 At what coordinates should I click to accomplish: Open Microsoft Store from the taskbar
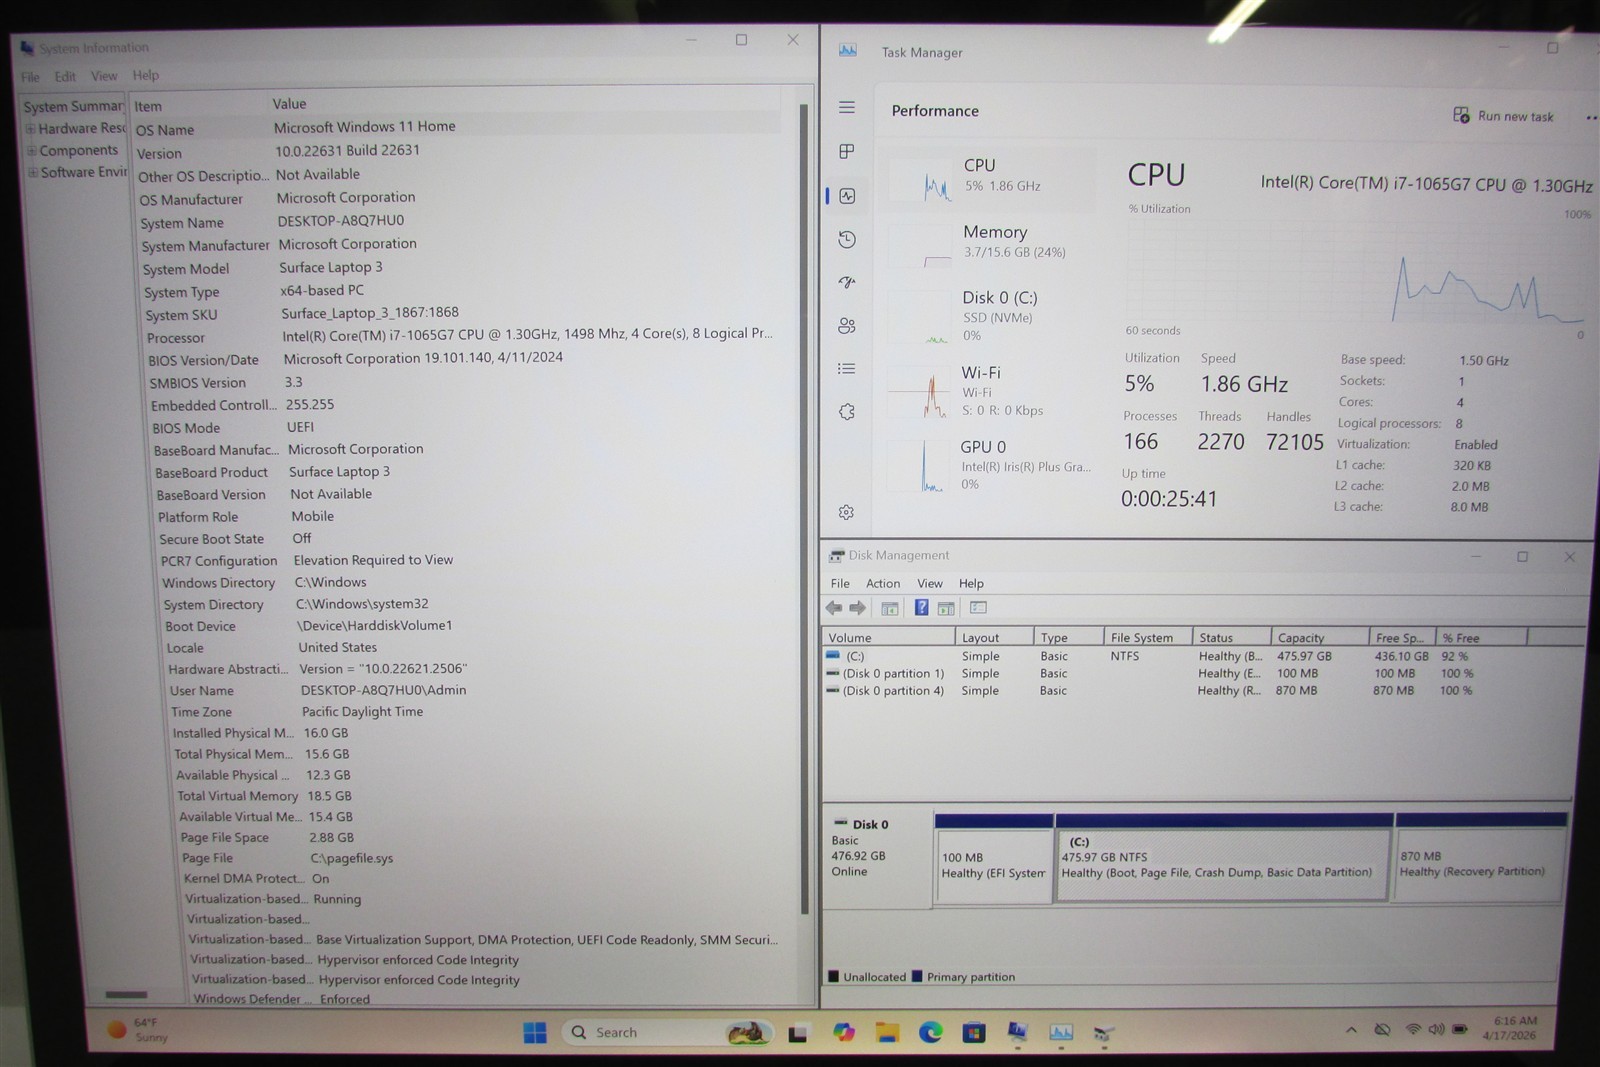[x=974, y=1033]
